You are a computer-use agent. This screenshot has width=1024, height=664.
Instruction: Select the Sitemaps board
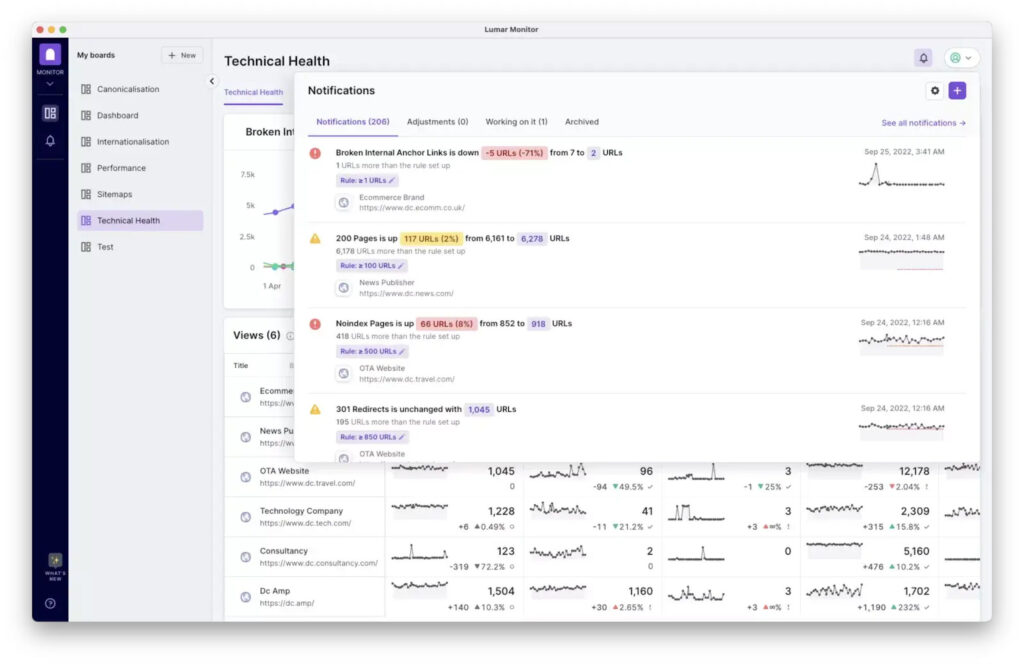114,194
